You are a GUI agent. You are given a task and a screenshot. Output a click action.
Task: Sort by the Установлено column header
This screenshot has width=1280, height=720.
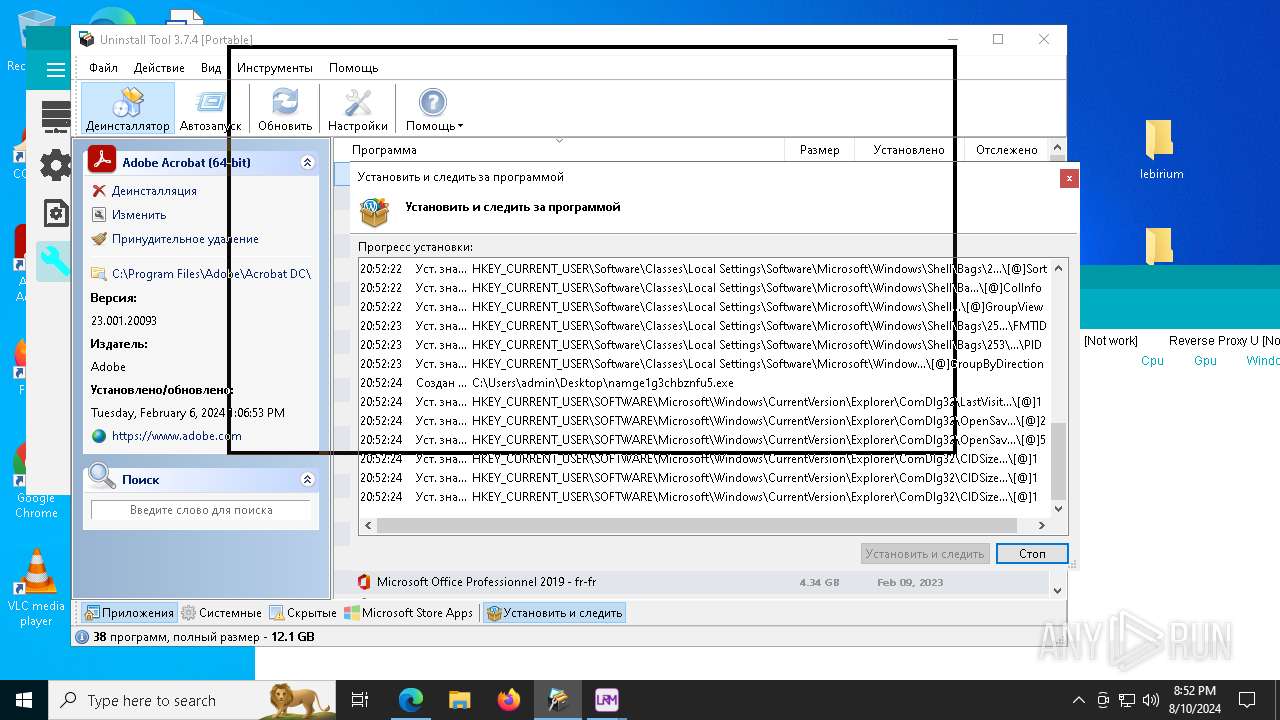tap(908, 150)
